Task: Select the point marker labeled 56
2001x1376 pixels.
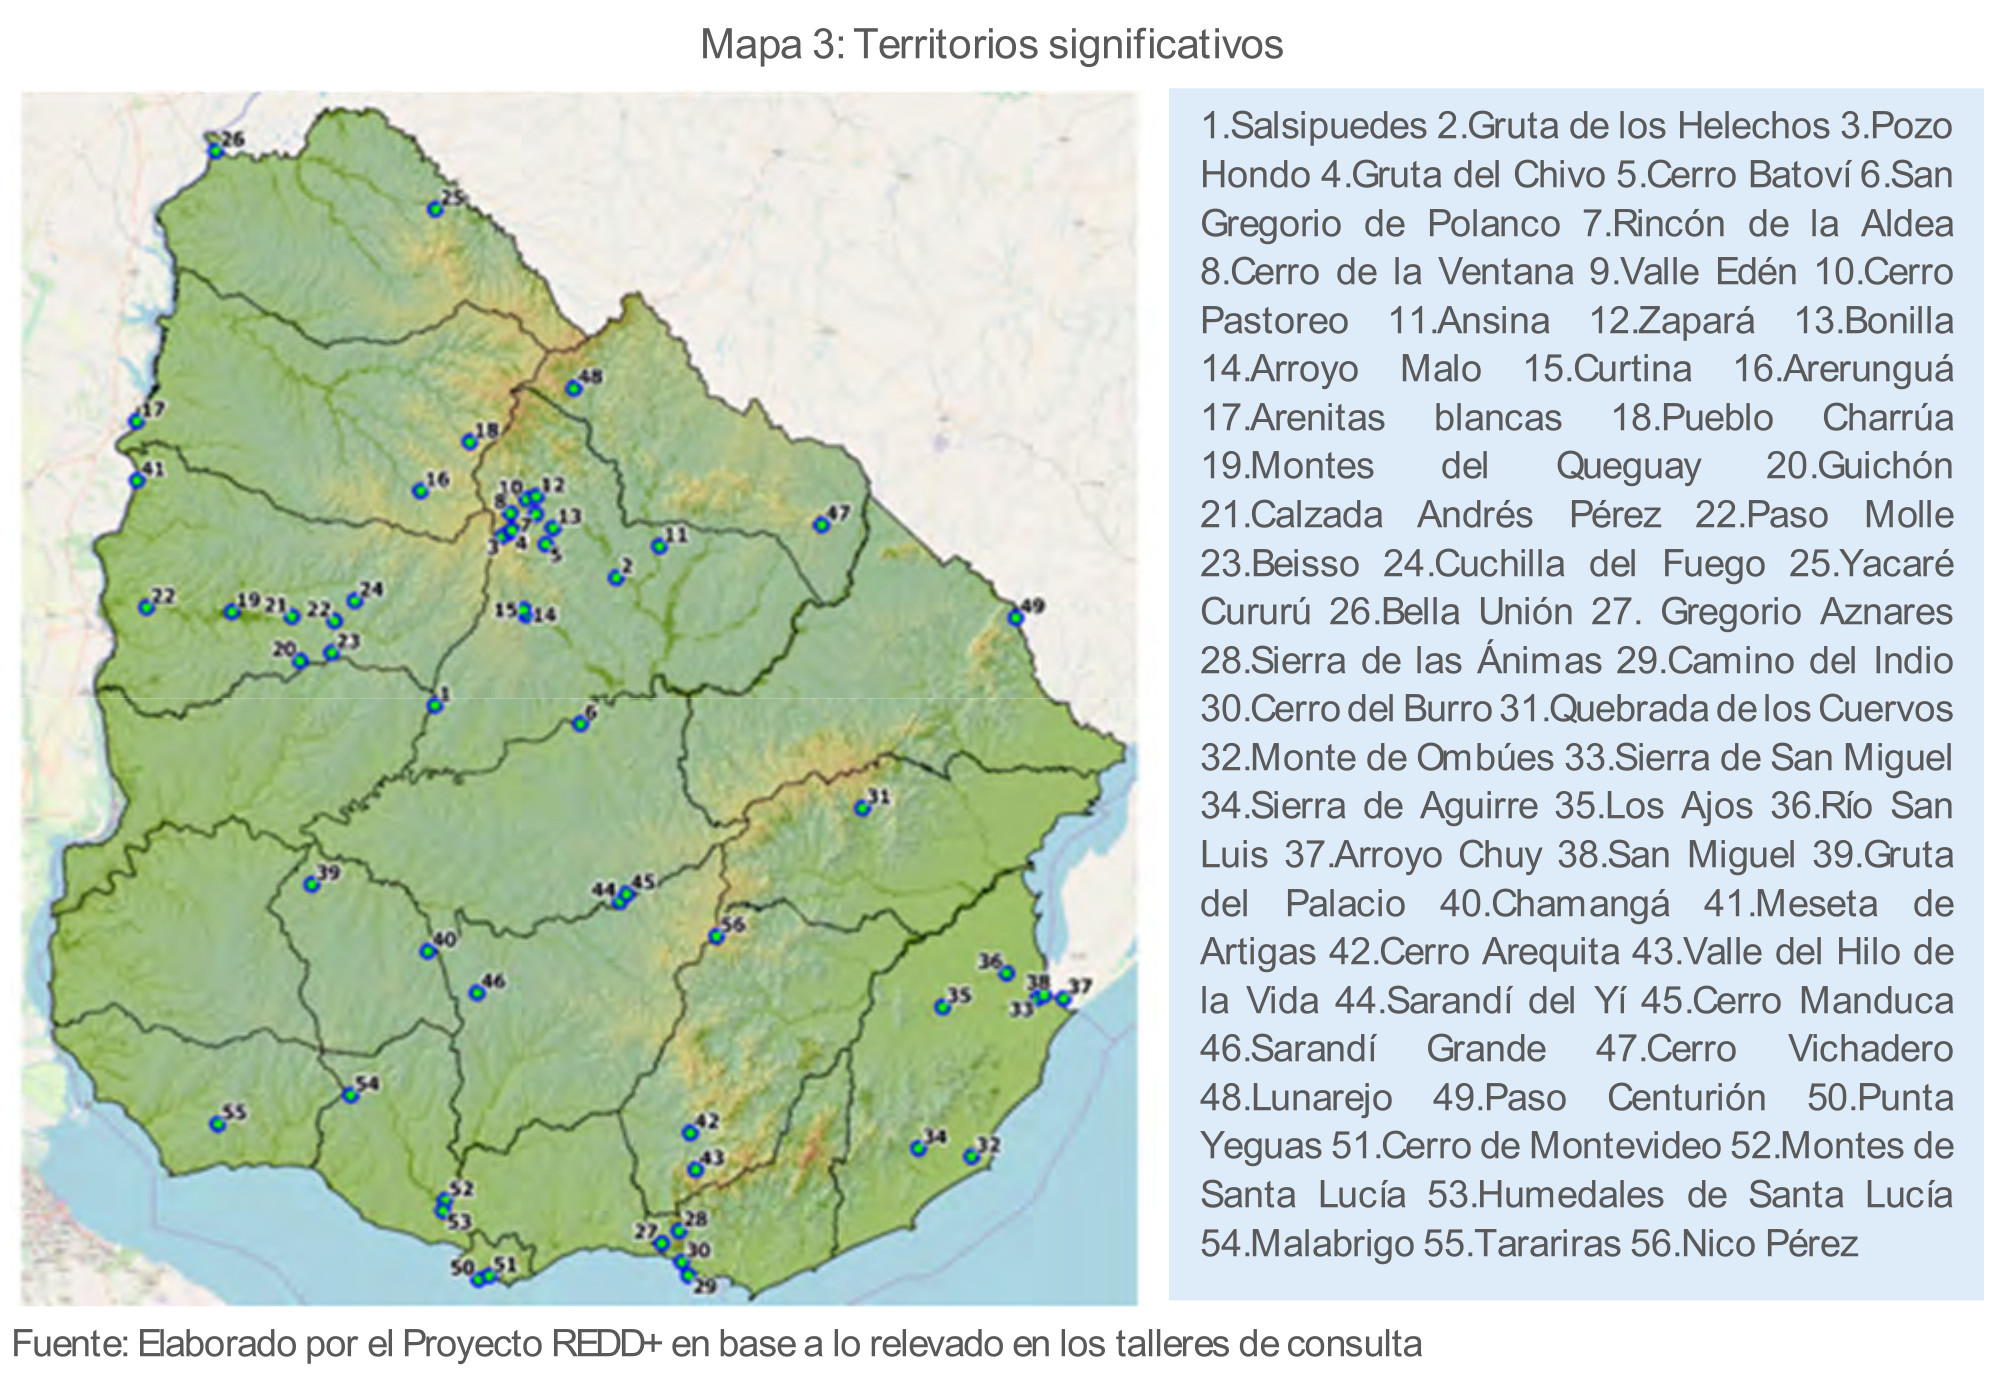Action: [x=717, y=936]
